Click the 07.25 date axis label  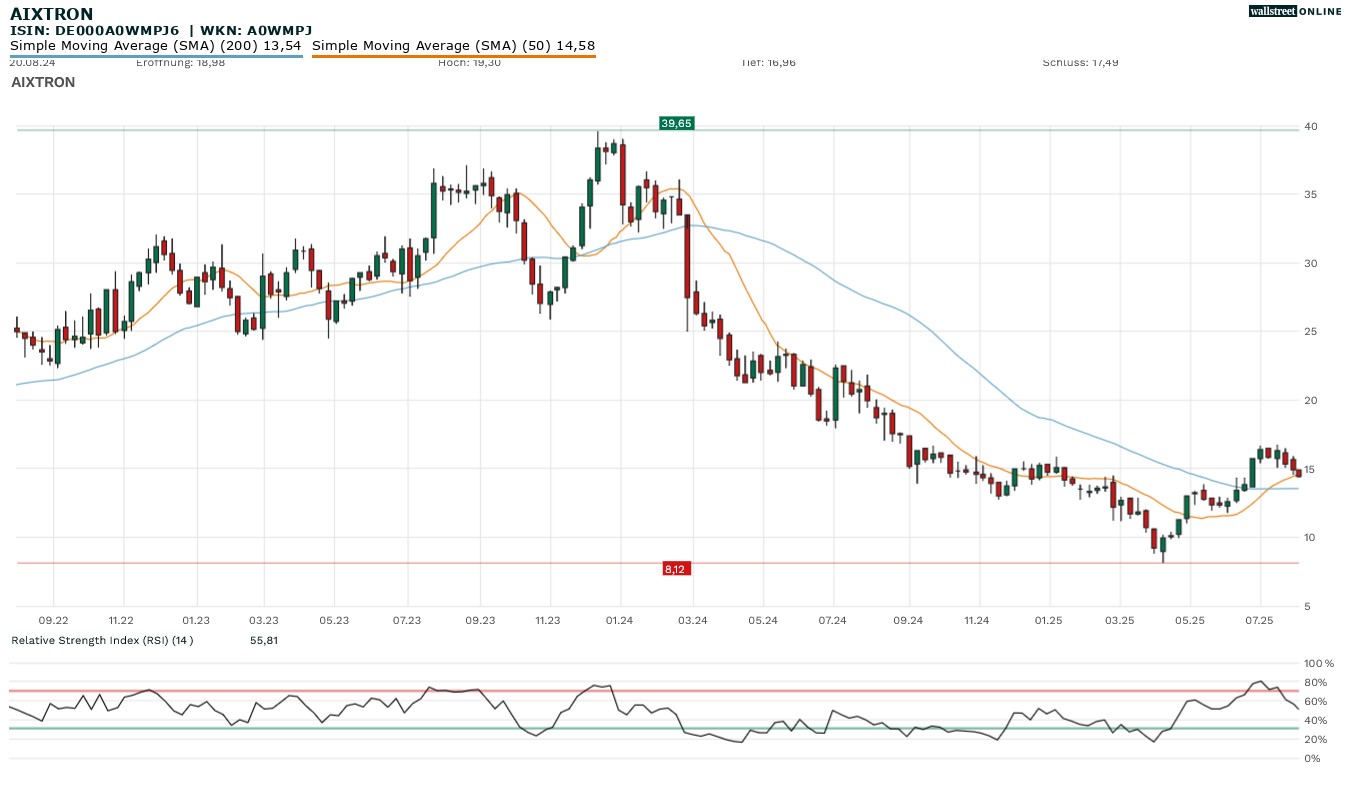(1259, 621)
